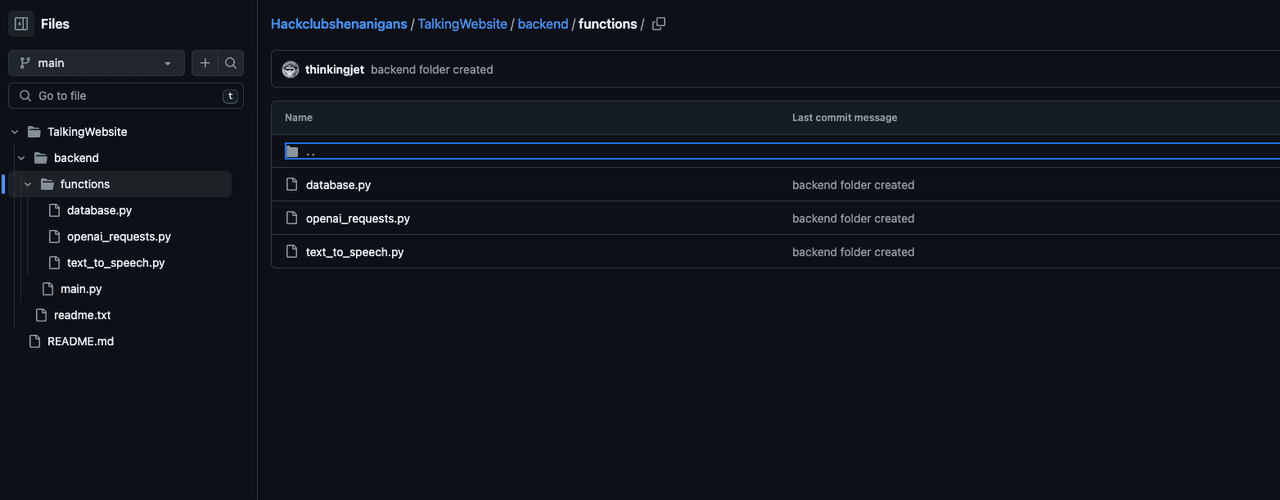Collapse the file tree side panel icon
Screen dimensions: 1280x500
pos(21,24)
